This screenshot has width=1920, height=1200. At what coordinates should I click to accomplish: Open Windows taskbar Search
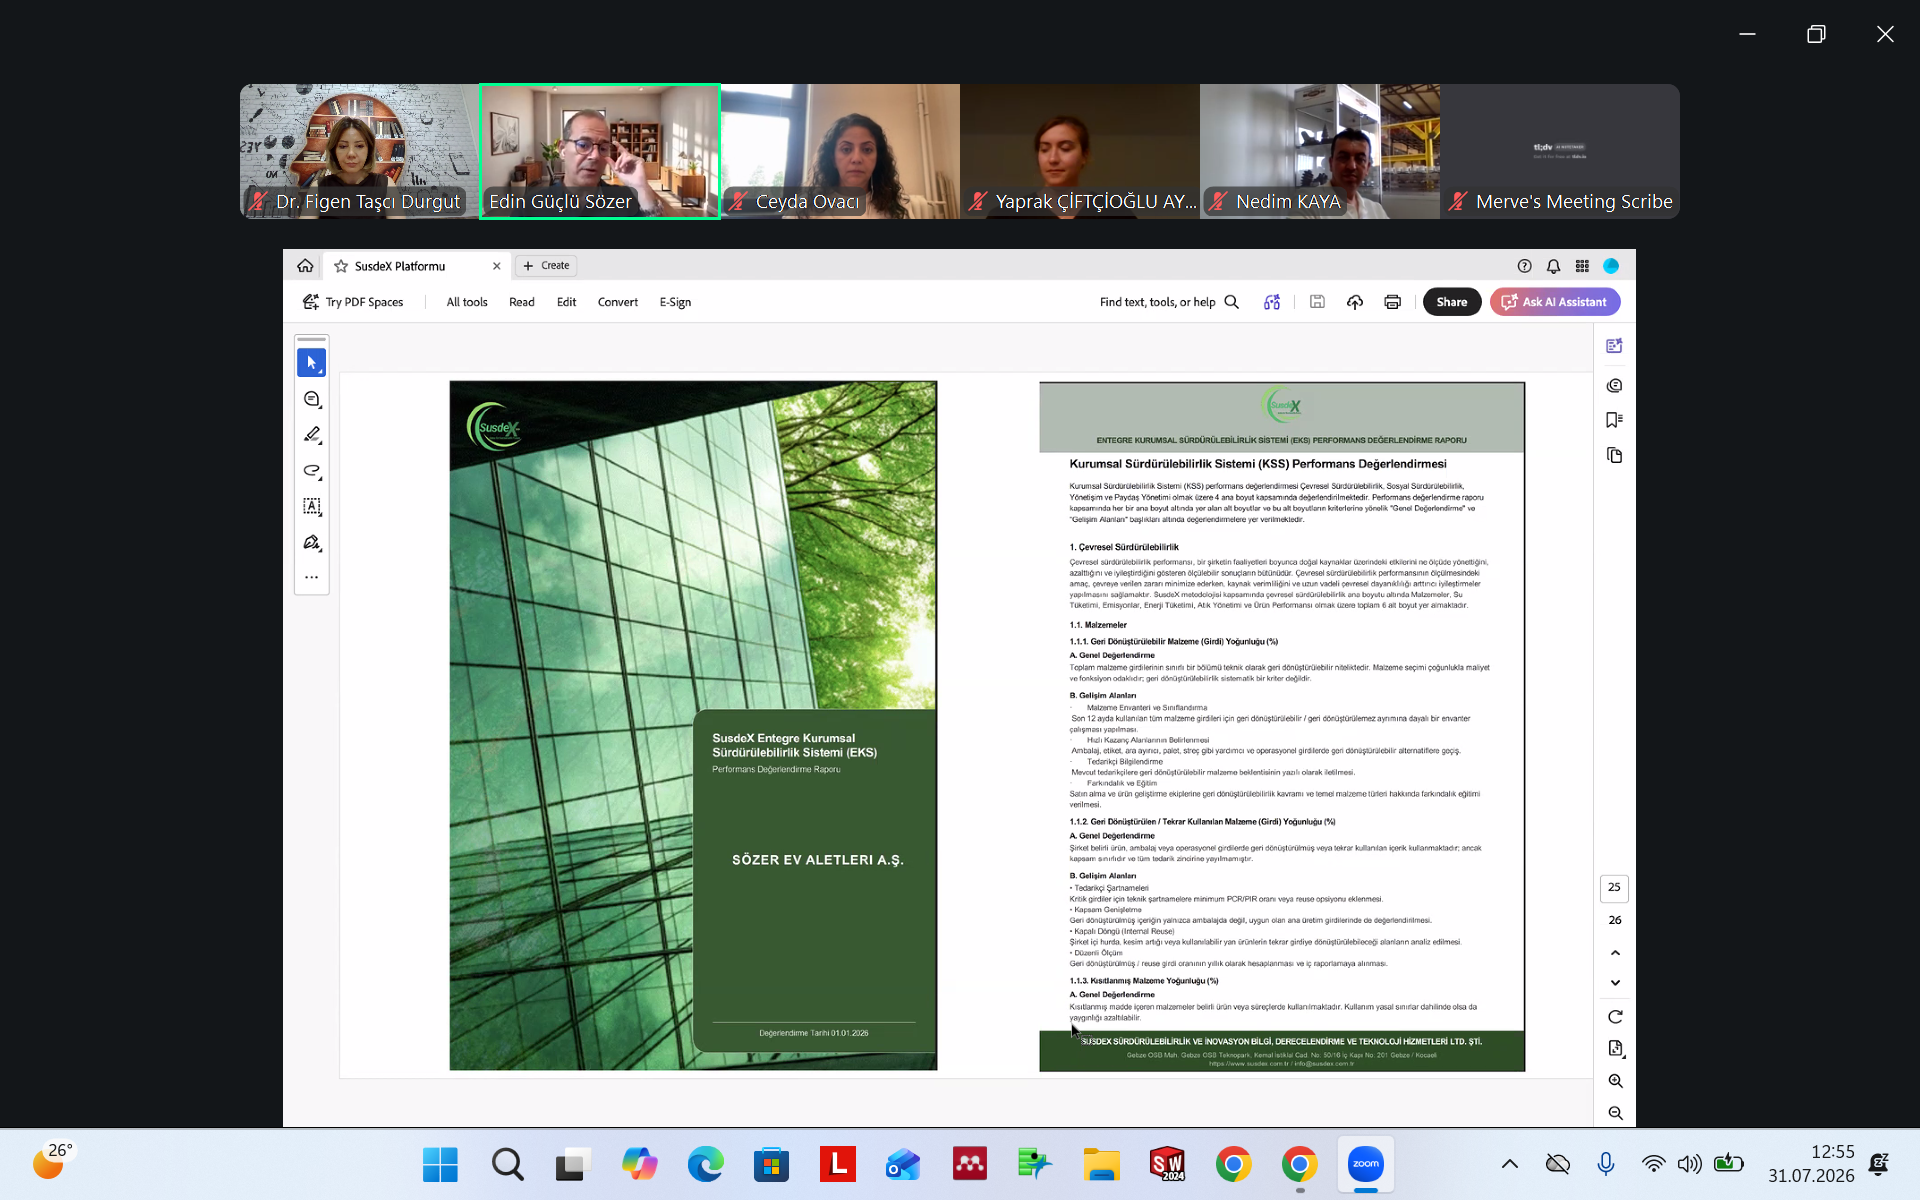pos(507,1164)
